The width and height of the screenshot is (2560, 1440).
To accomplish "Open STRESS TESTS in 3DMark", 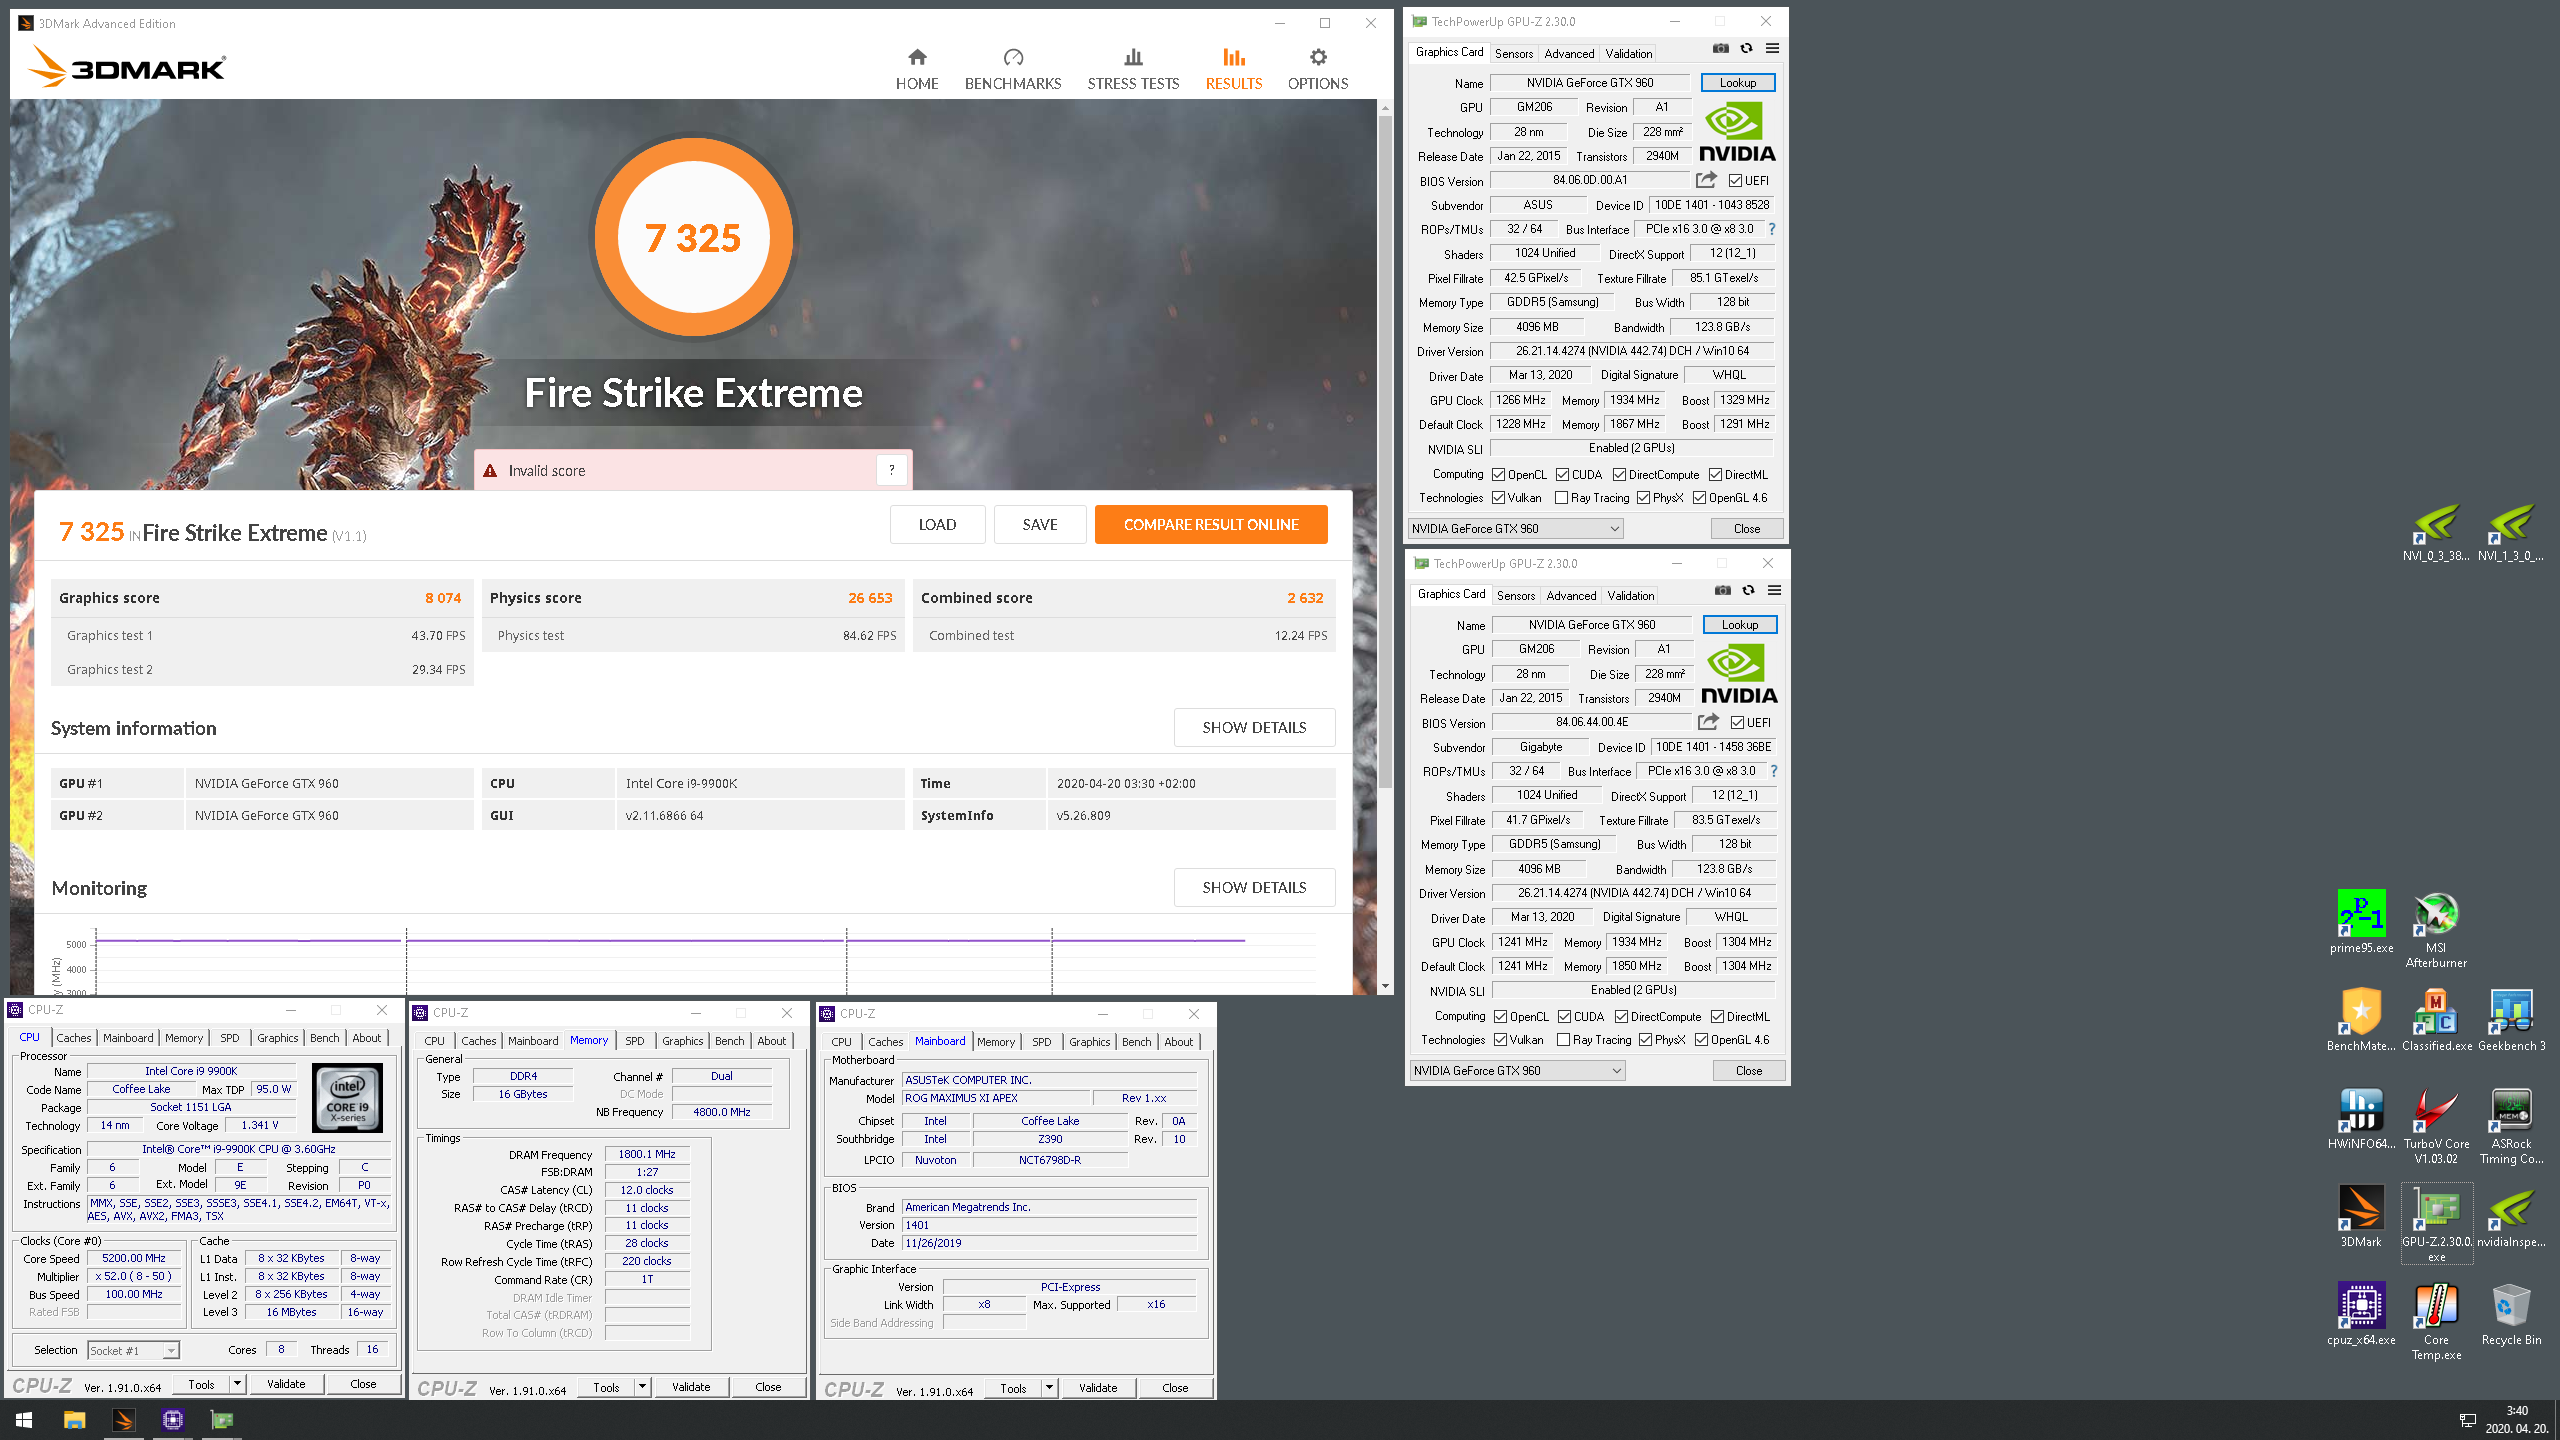I will [1133, 69].
